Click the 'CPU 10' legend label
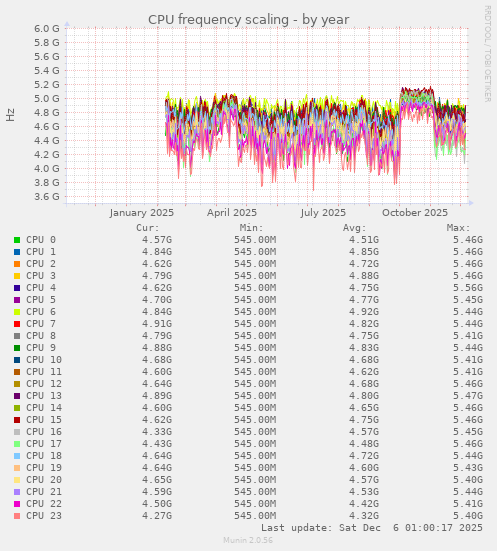 [44, 360]
